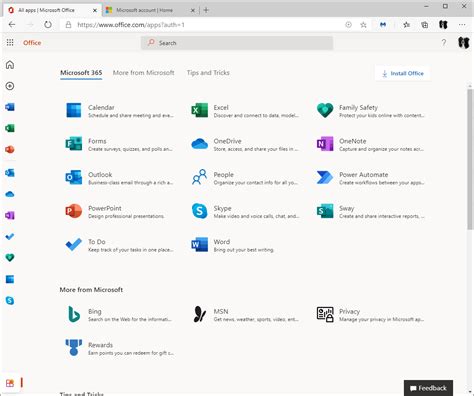
Task: Open the Skype app tile
Action: point(245,212)
